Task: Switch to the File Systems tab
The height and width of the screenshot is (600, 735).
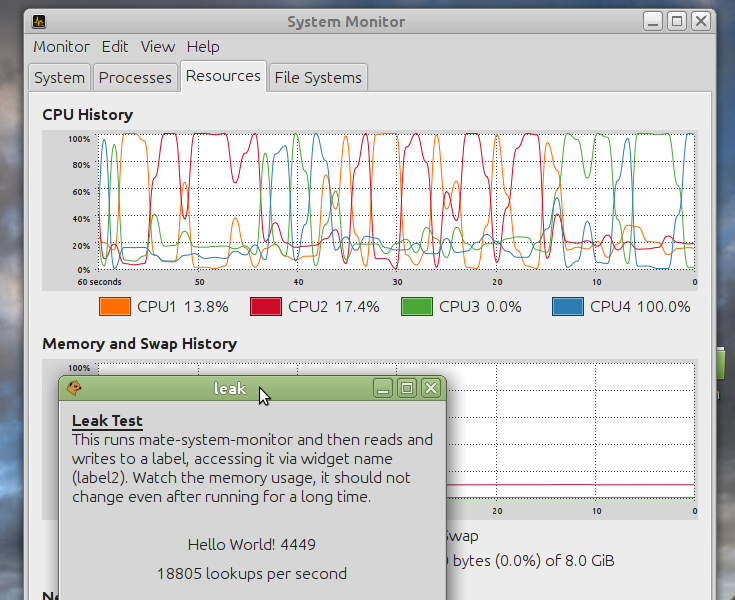Action: point(318,77)
